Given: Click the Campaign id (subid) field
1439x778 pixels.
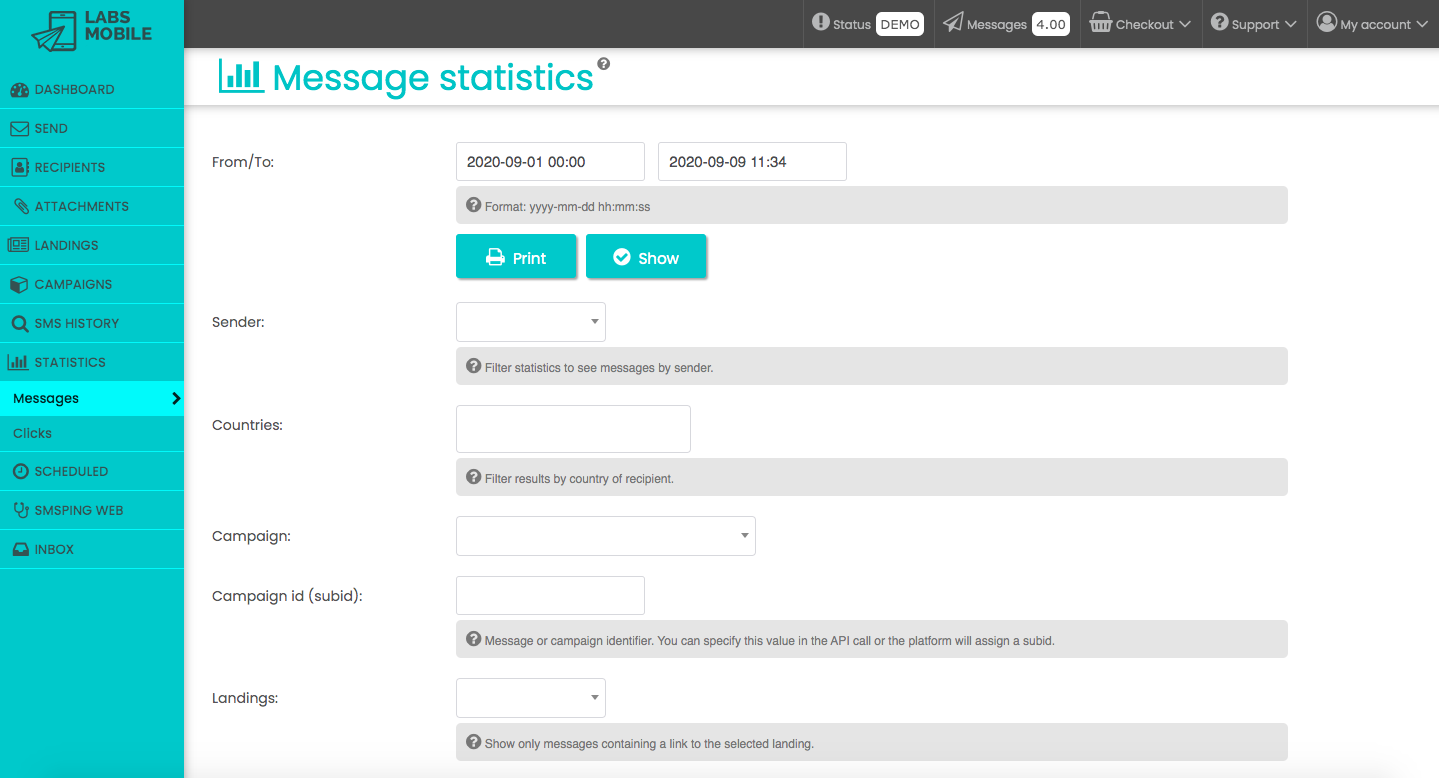Looking at the screenshot, I should tap(550, 595).
